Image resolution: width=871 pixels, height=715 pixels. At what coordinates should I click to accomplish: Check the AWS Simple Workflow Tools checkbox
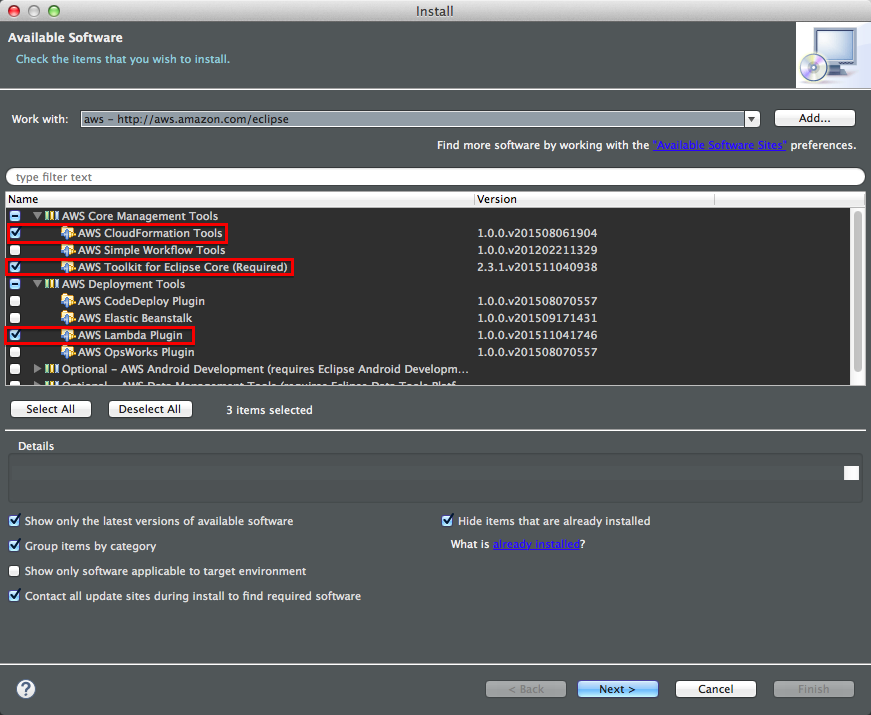pos(13,250)
